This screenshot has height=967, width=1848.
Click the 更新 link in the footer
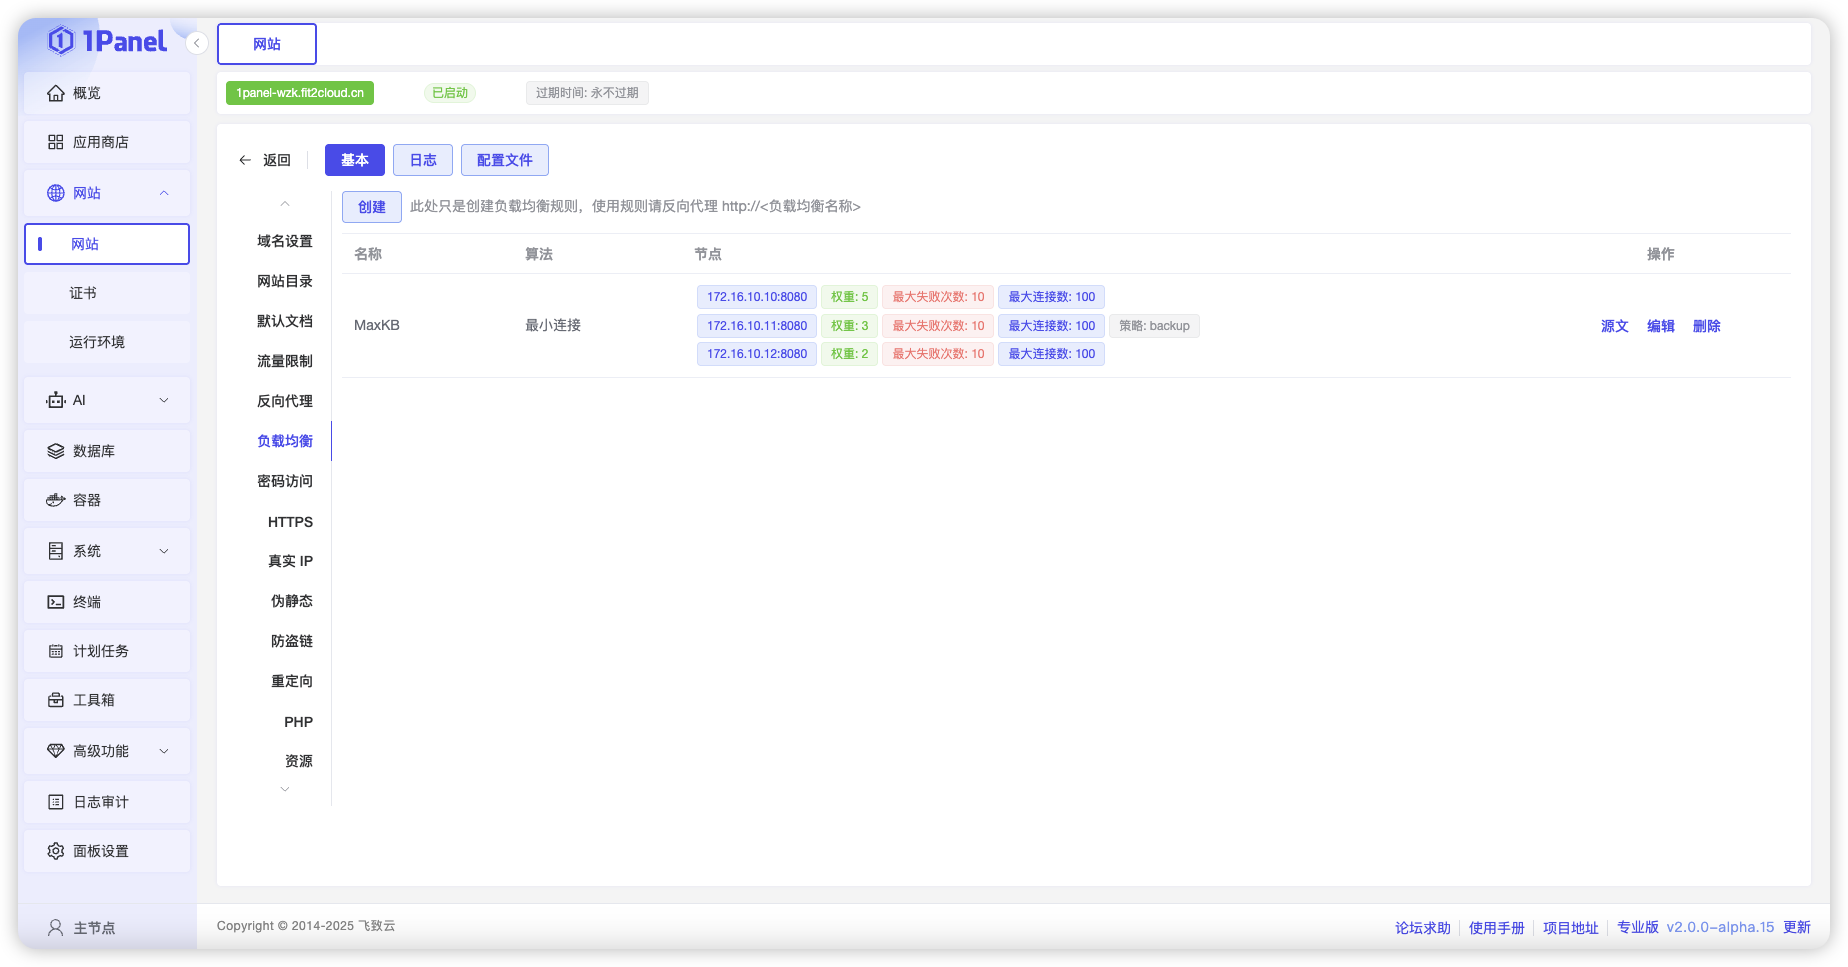(x=1797, y=927)
